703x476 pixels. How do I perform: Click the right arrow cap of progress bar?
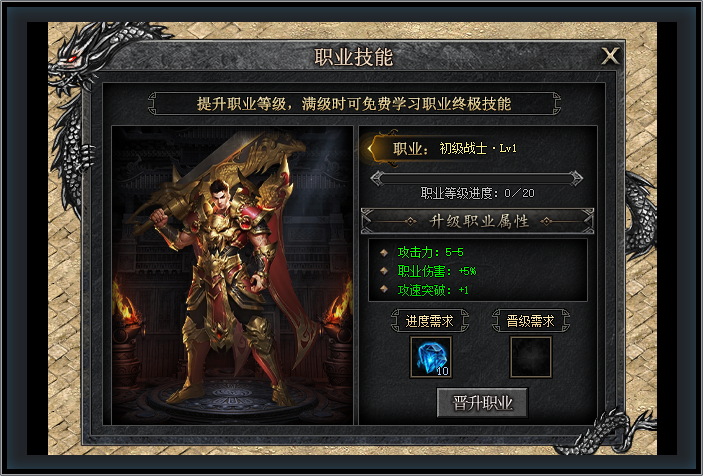(576, 178)
